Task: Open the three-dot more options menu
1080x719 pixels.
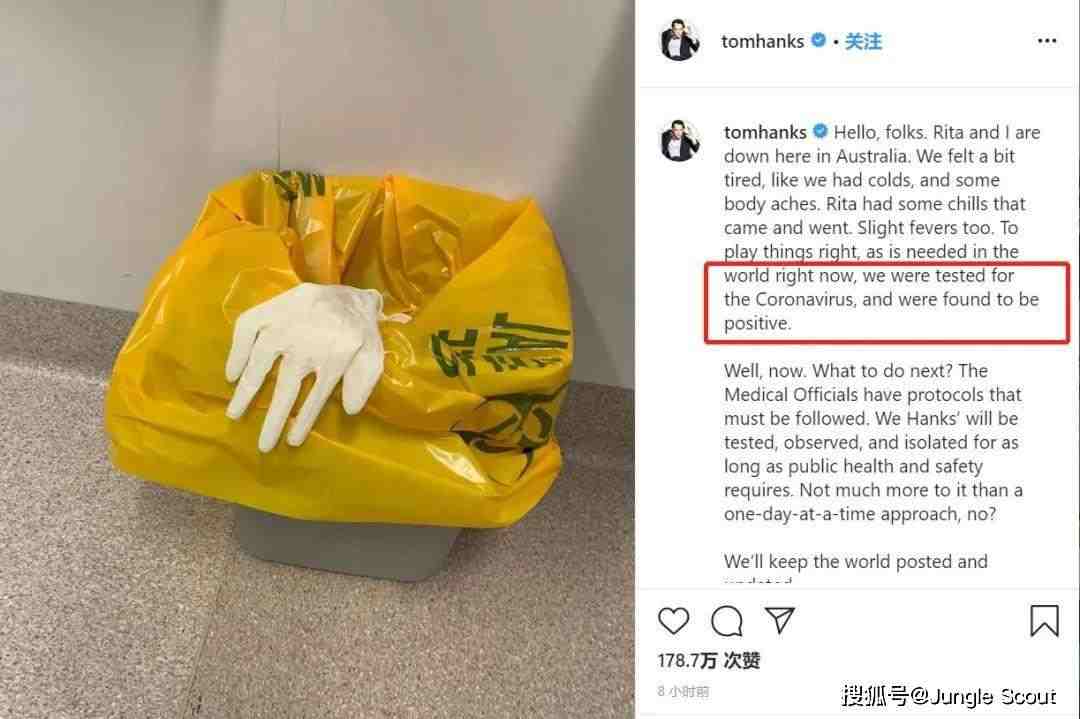Action: 1046,41
